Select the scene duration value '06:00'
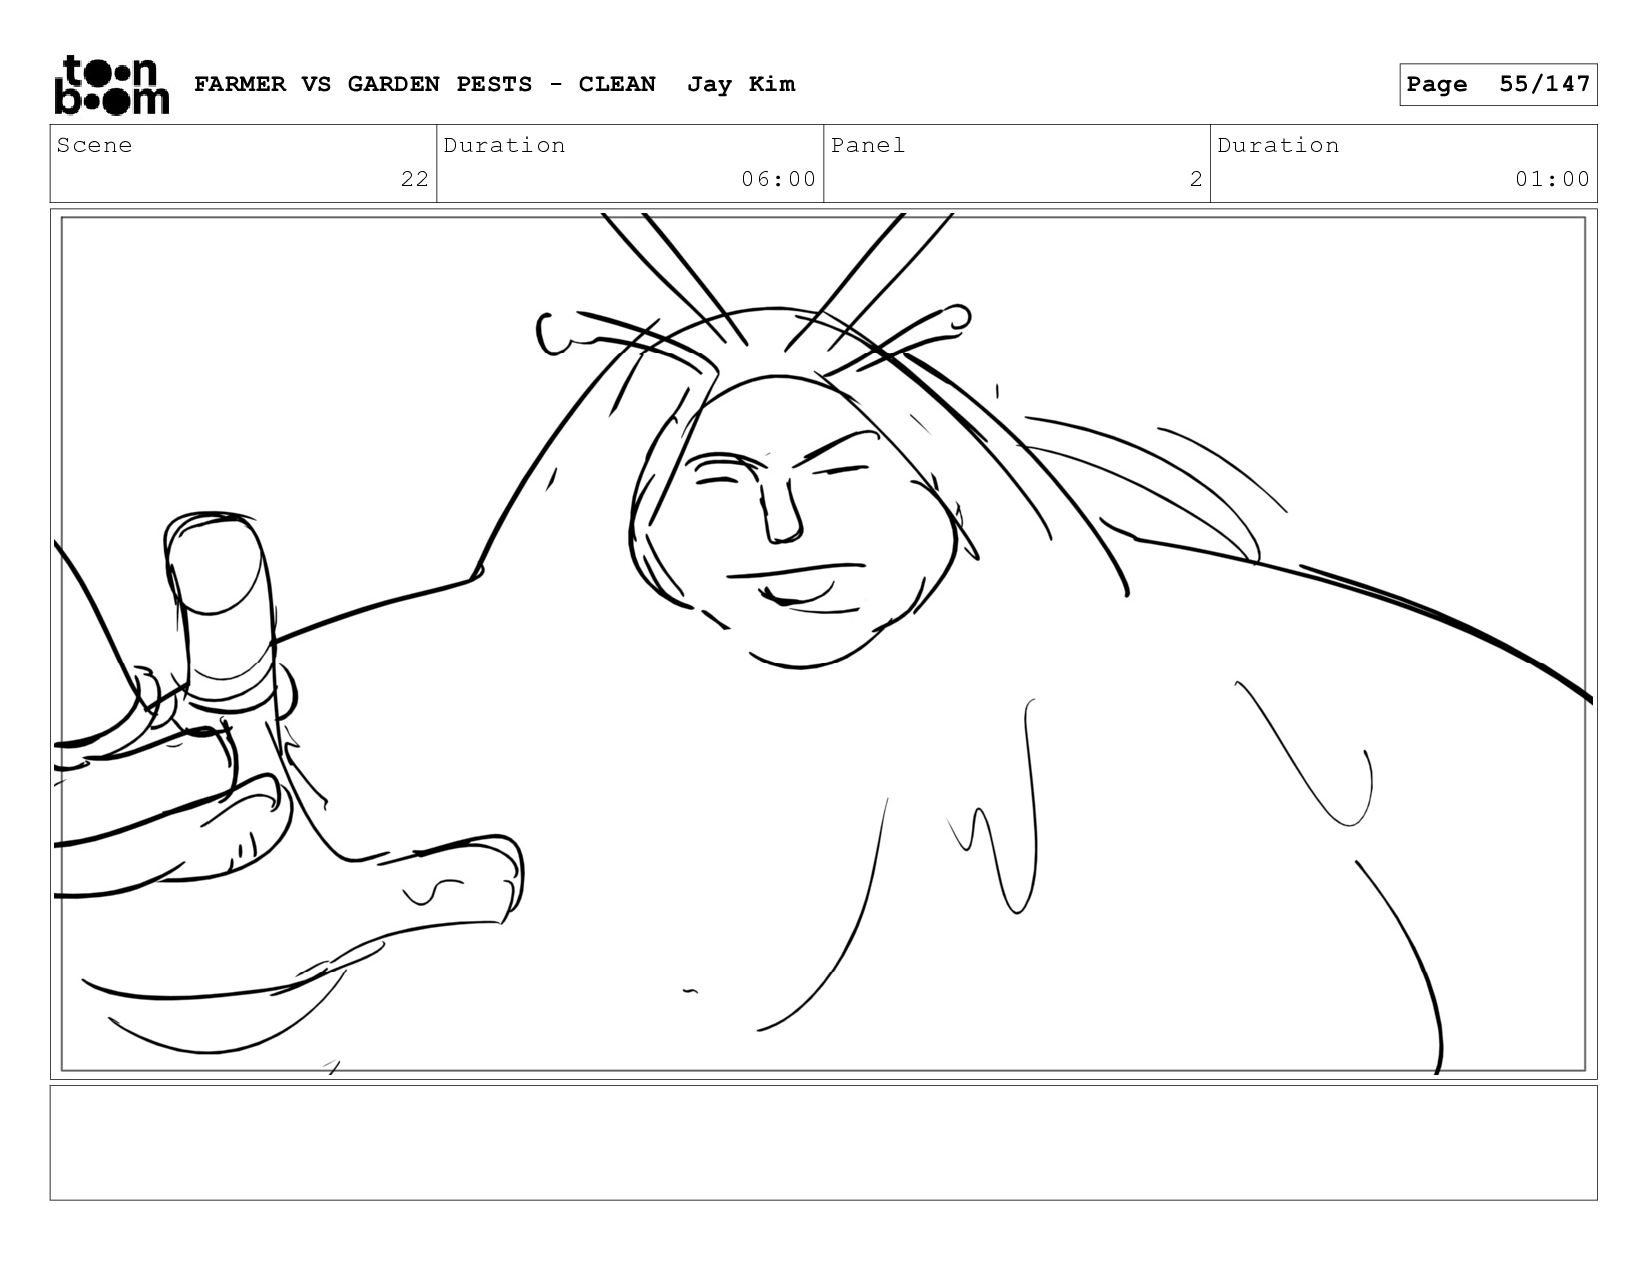The width and height of the screenshot is (1650, 1275). click(779, 179)
